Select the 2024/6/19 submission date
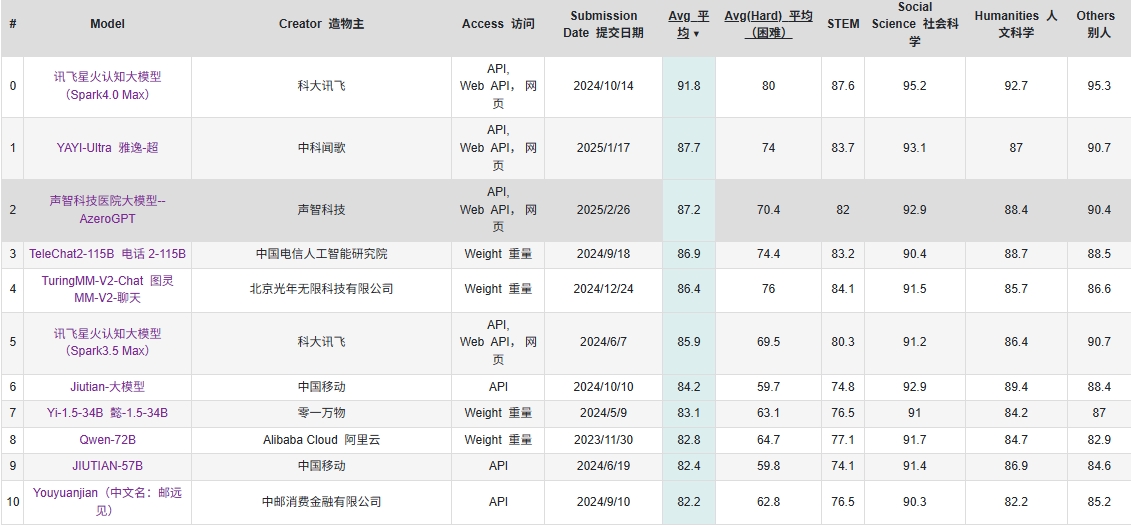 [x=604, y=466]
